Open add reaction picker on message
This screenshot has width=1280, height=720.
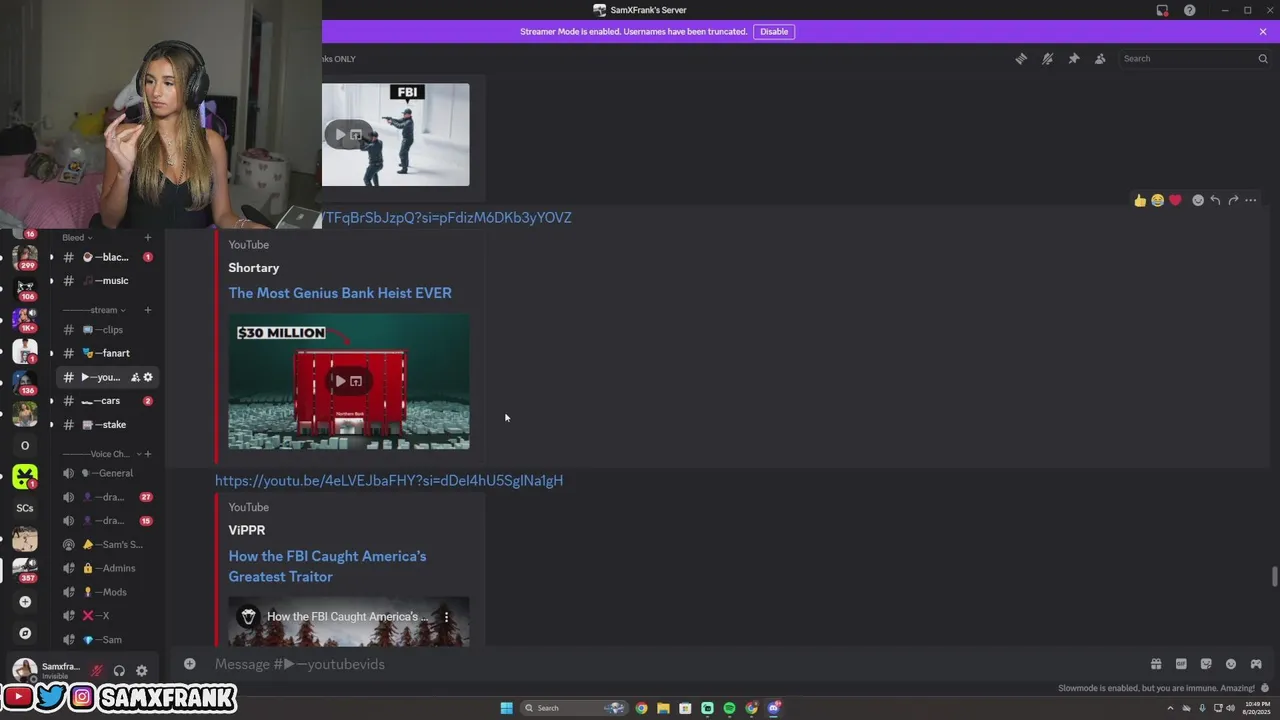[1198, 200]
